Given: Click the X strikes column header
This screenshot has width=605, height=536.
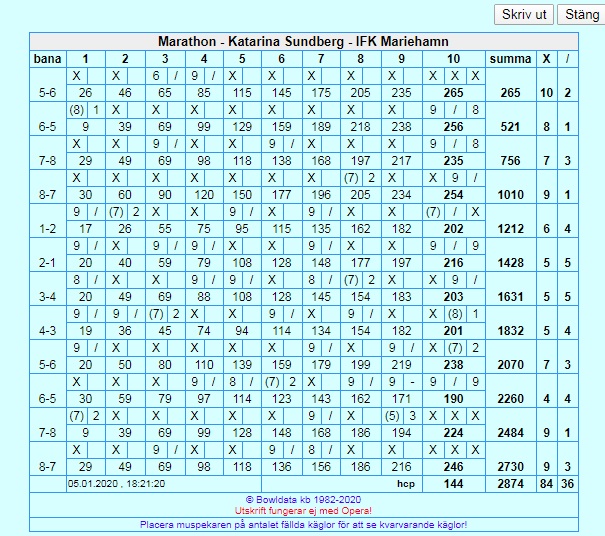Looking at the screenshot, I should coord(546,59).
